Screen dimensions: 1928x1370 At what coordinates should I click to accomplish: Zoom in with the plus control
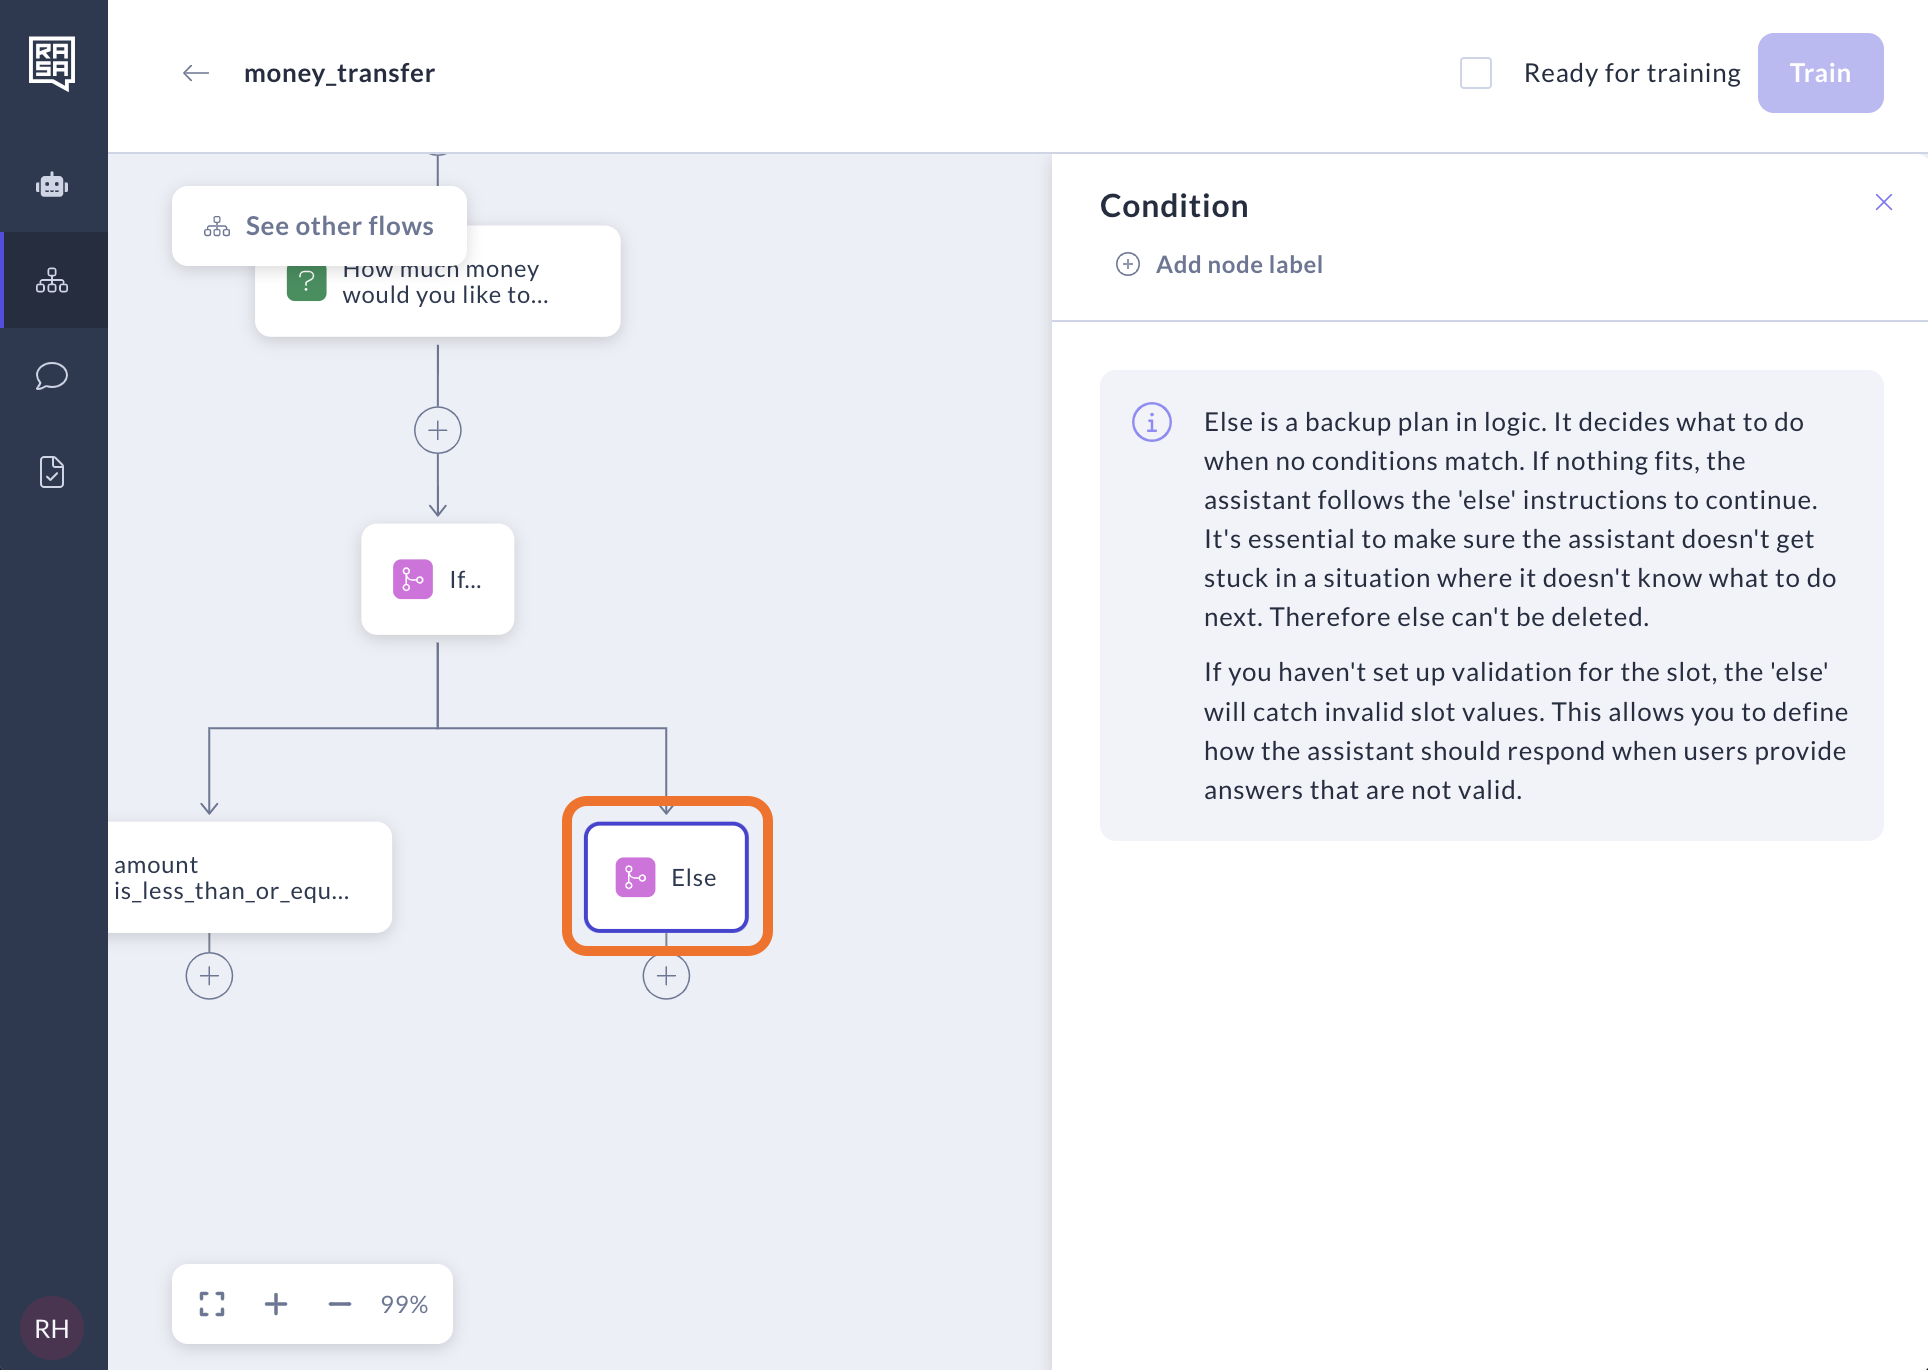276,1304
